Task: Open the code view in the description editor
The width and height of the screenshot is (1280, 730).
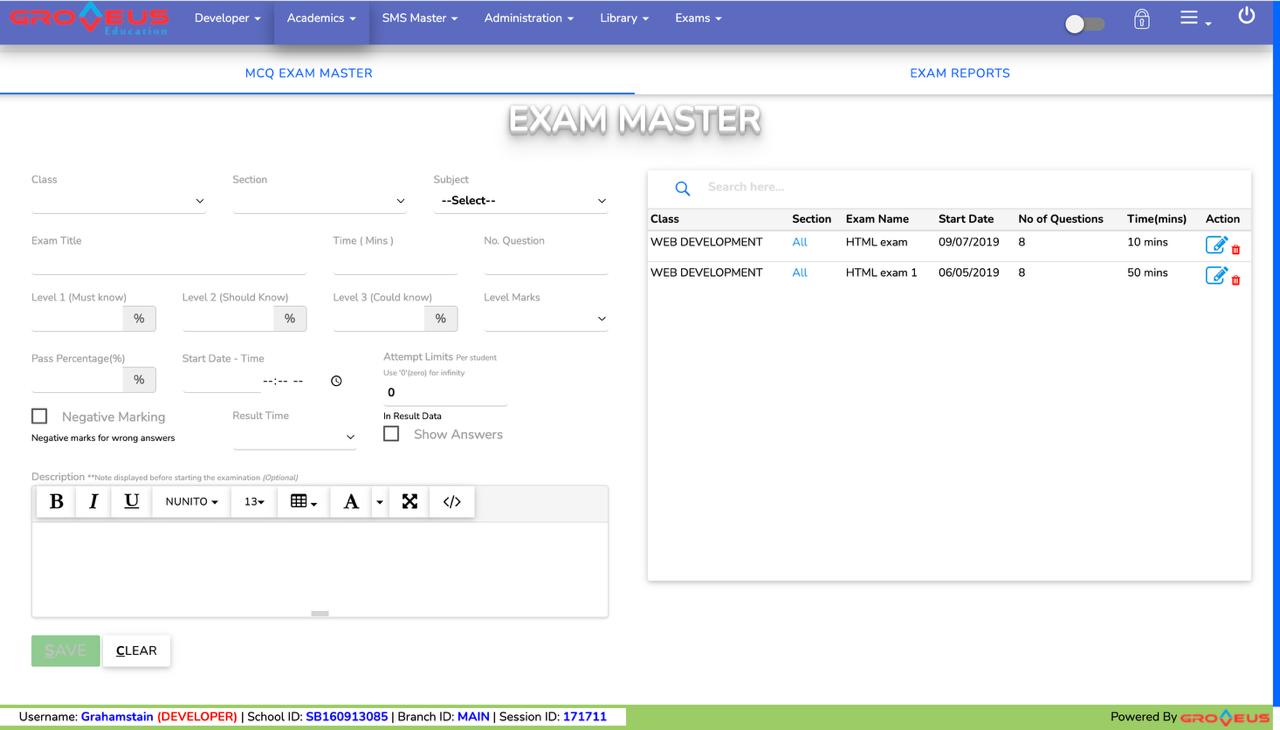Action: coord(452,501)
